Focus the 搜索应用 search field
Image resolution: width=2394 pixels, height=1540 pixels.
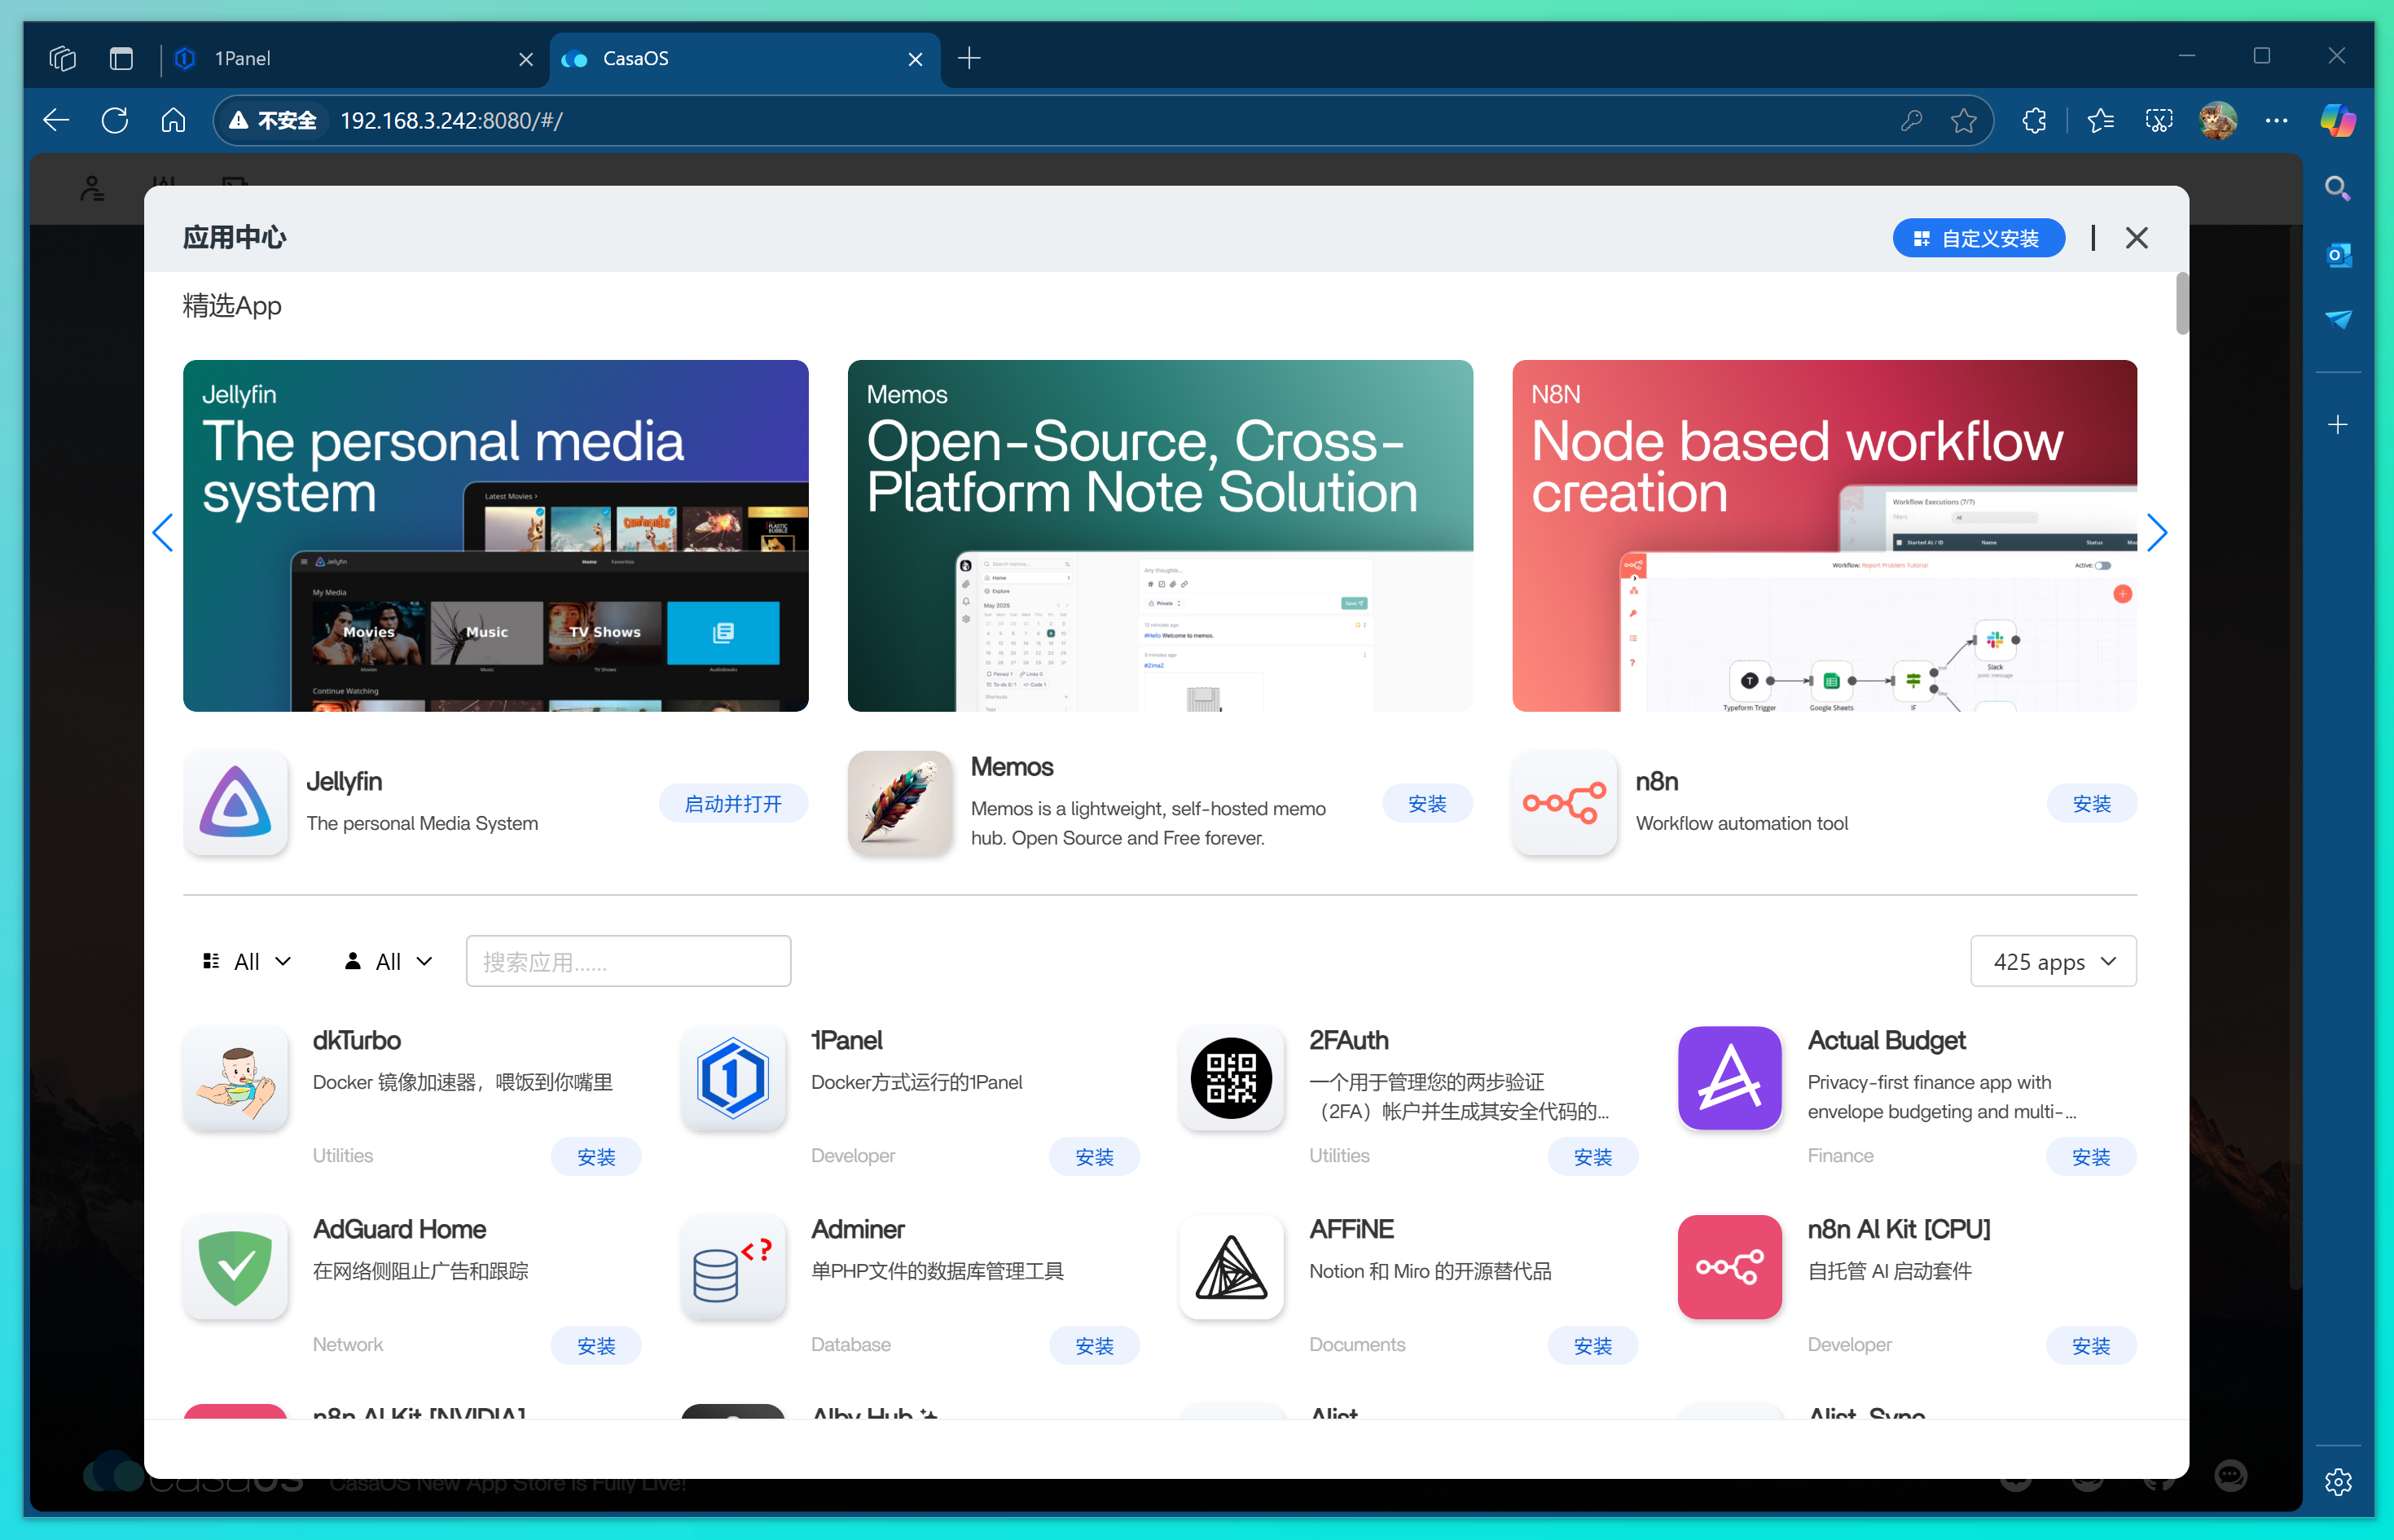(x=628, y=961)
